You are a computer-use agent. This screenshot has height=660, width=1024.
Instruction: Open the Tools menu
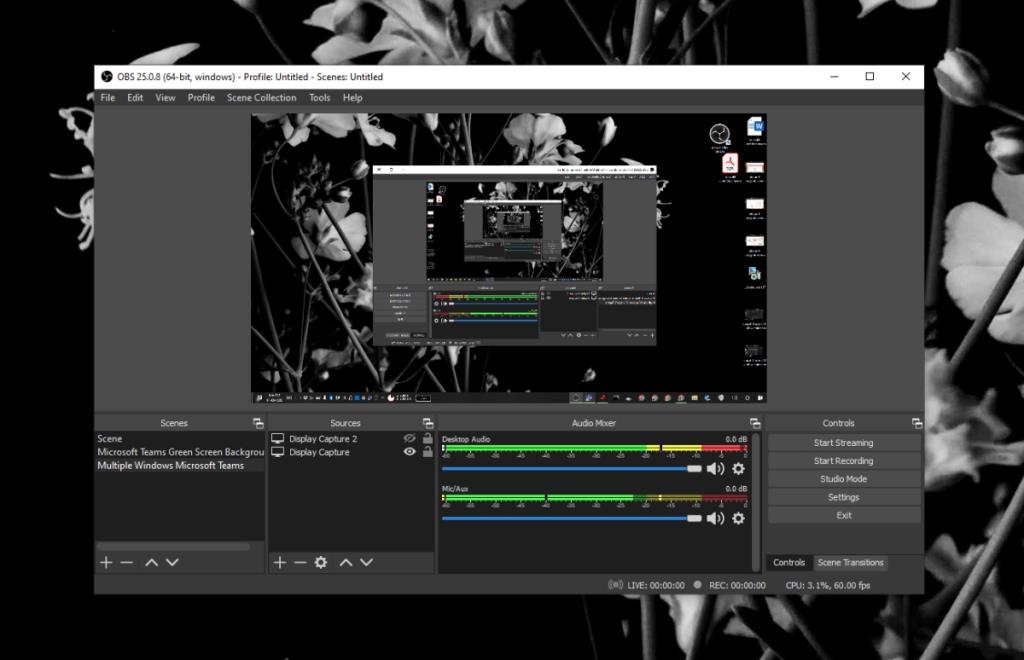tap(319, 97)
